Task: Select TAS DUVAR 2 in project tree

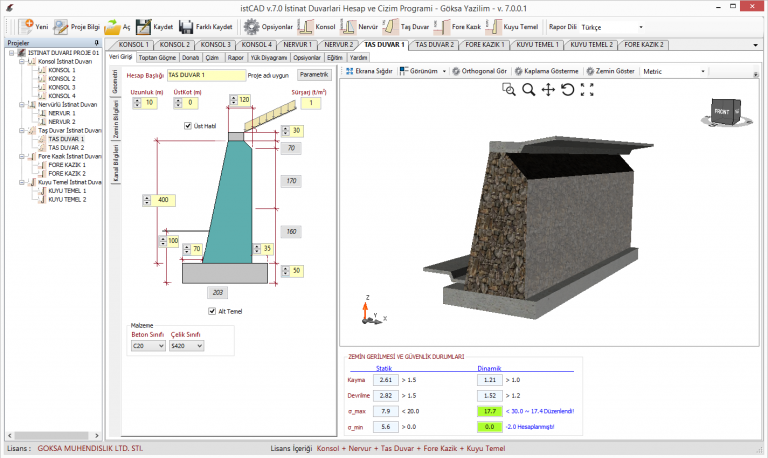Action: coord(66,147)
